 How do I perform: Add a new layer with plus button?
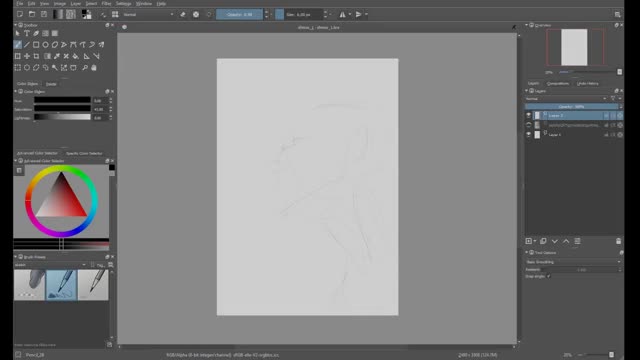click(x=529, y=241)
